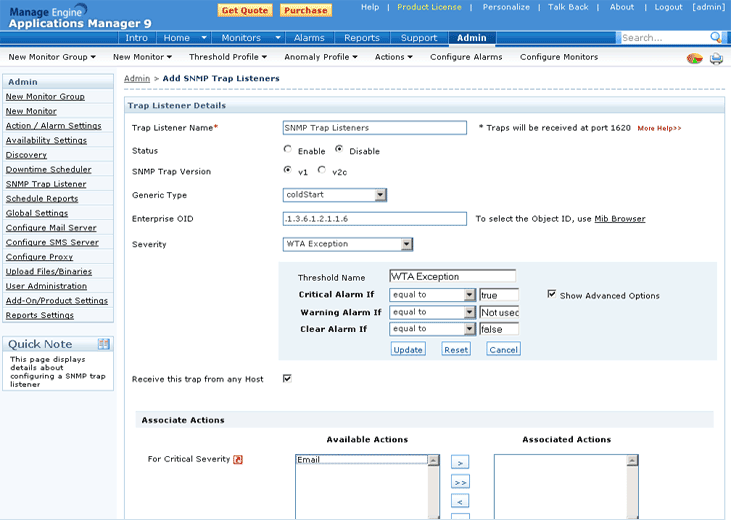Image resolution: width=731 pixels, height=520 pixels.
Task: Open Personalize in the header
Action: click(506, 7)
